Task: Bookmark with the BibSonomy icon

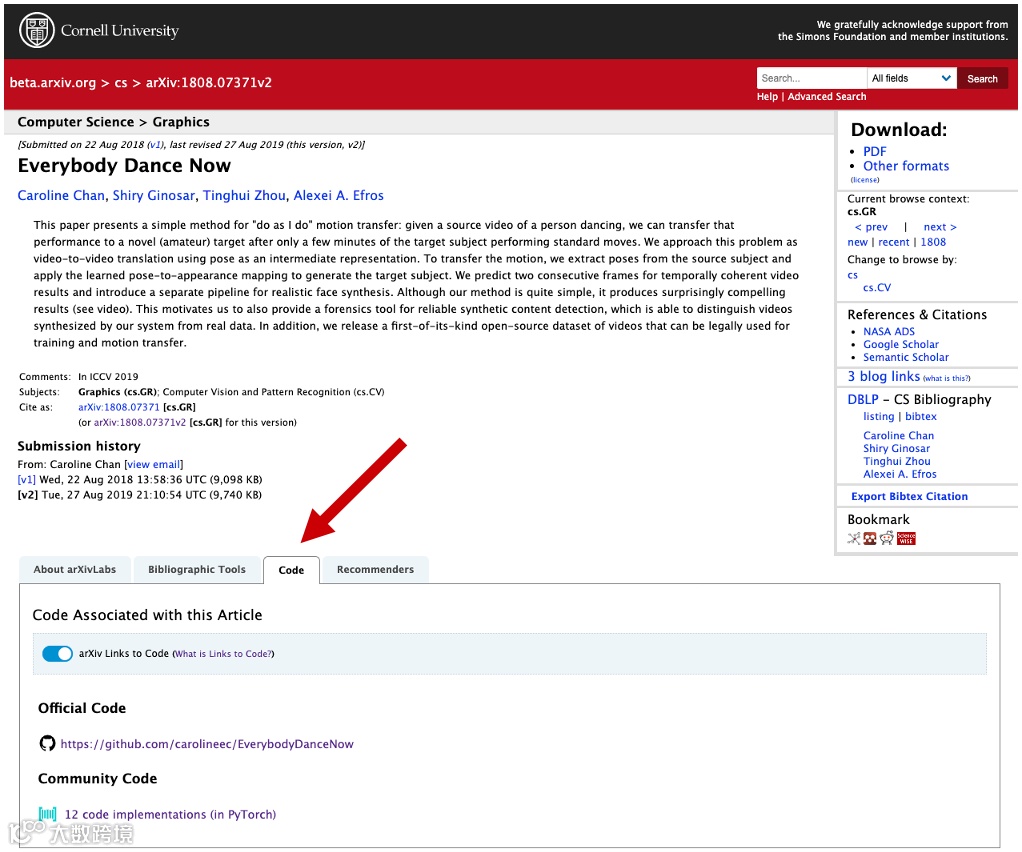Action: tap(870, 538)
